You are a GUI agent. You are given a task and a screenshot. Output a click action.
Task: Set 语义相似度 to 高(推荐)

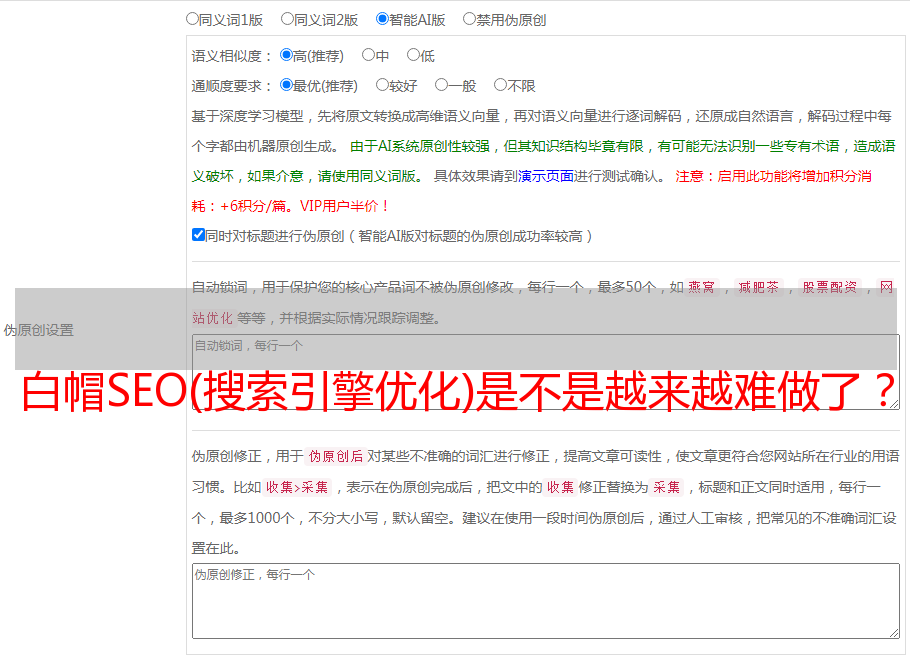[286, 55]
